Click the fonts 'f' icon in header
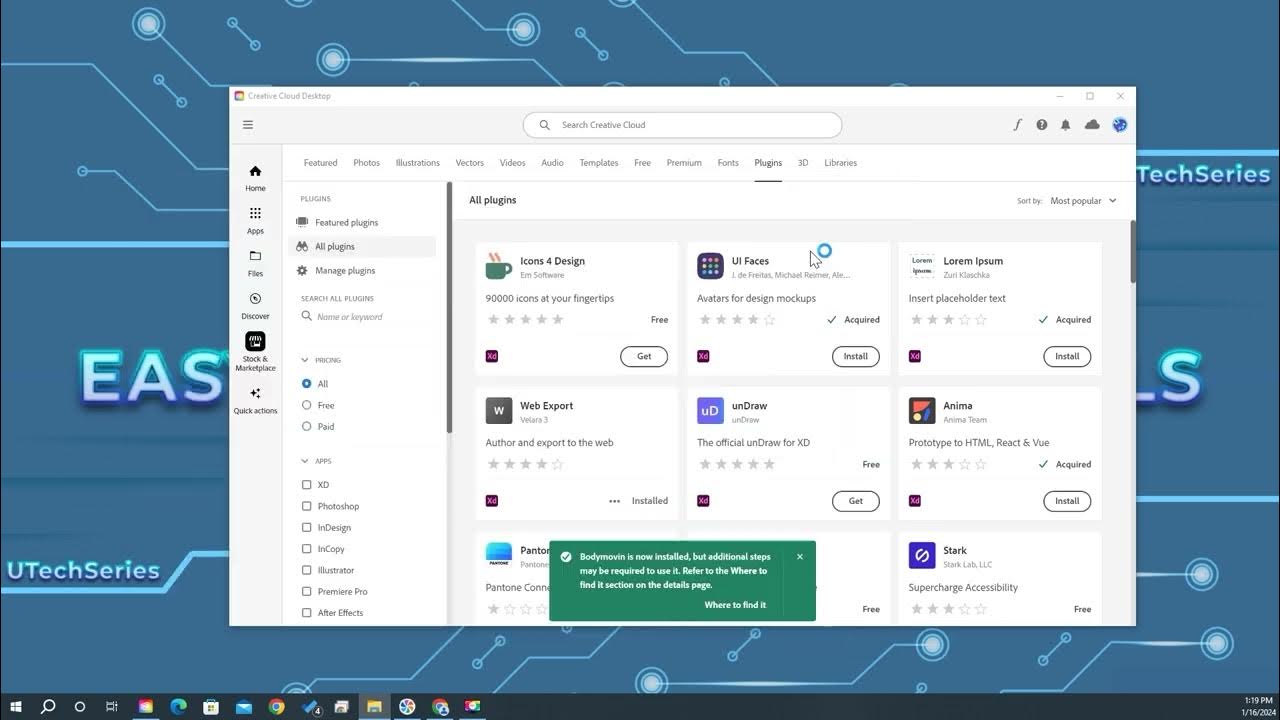The image size is (1280, 720). 1018,125
